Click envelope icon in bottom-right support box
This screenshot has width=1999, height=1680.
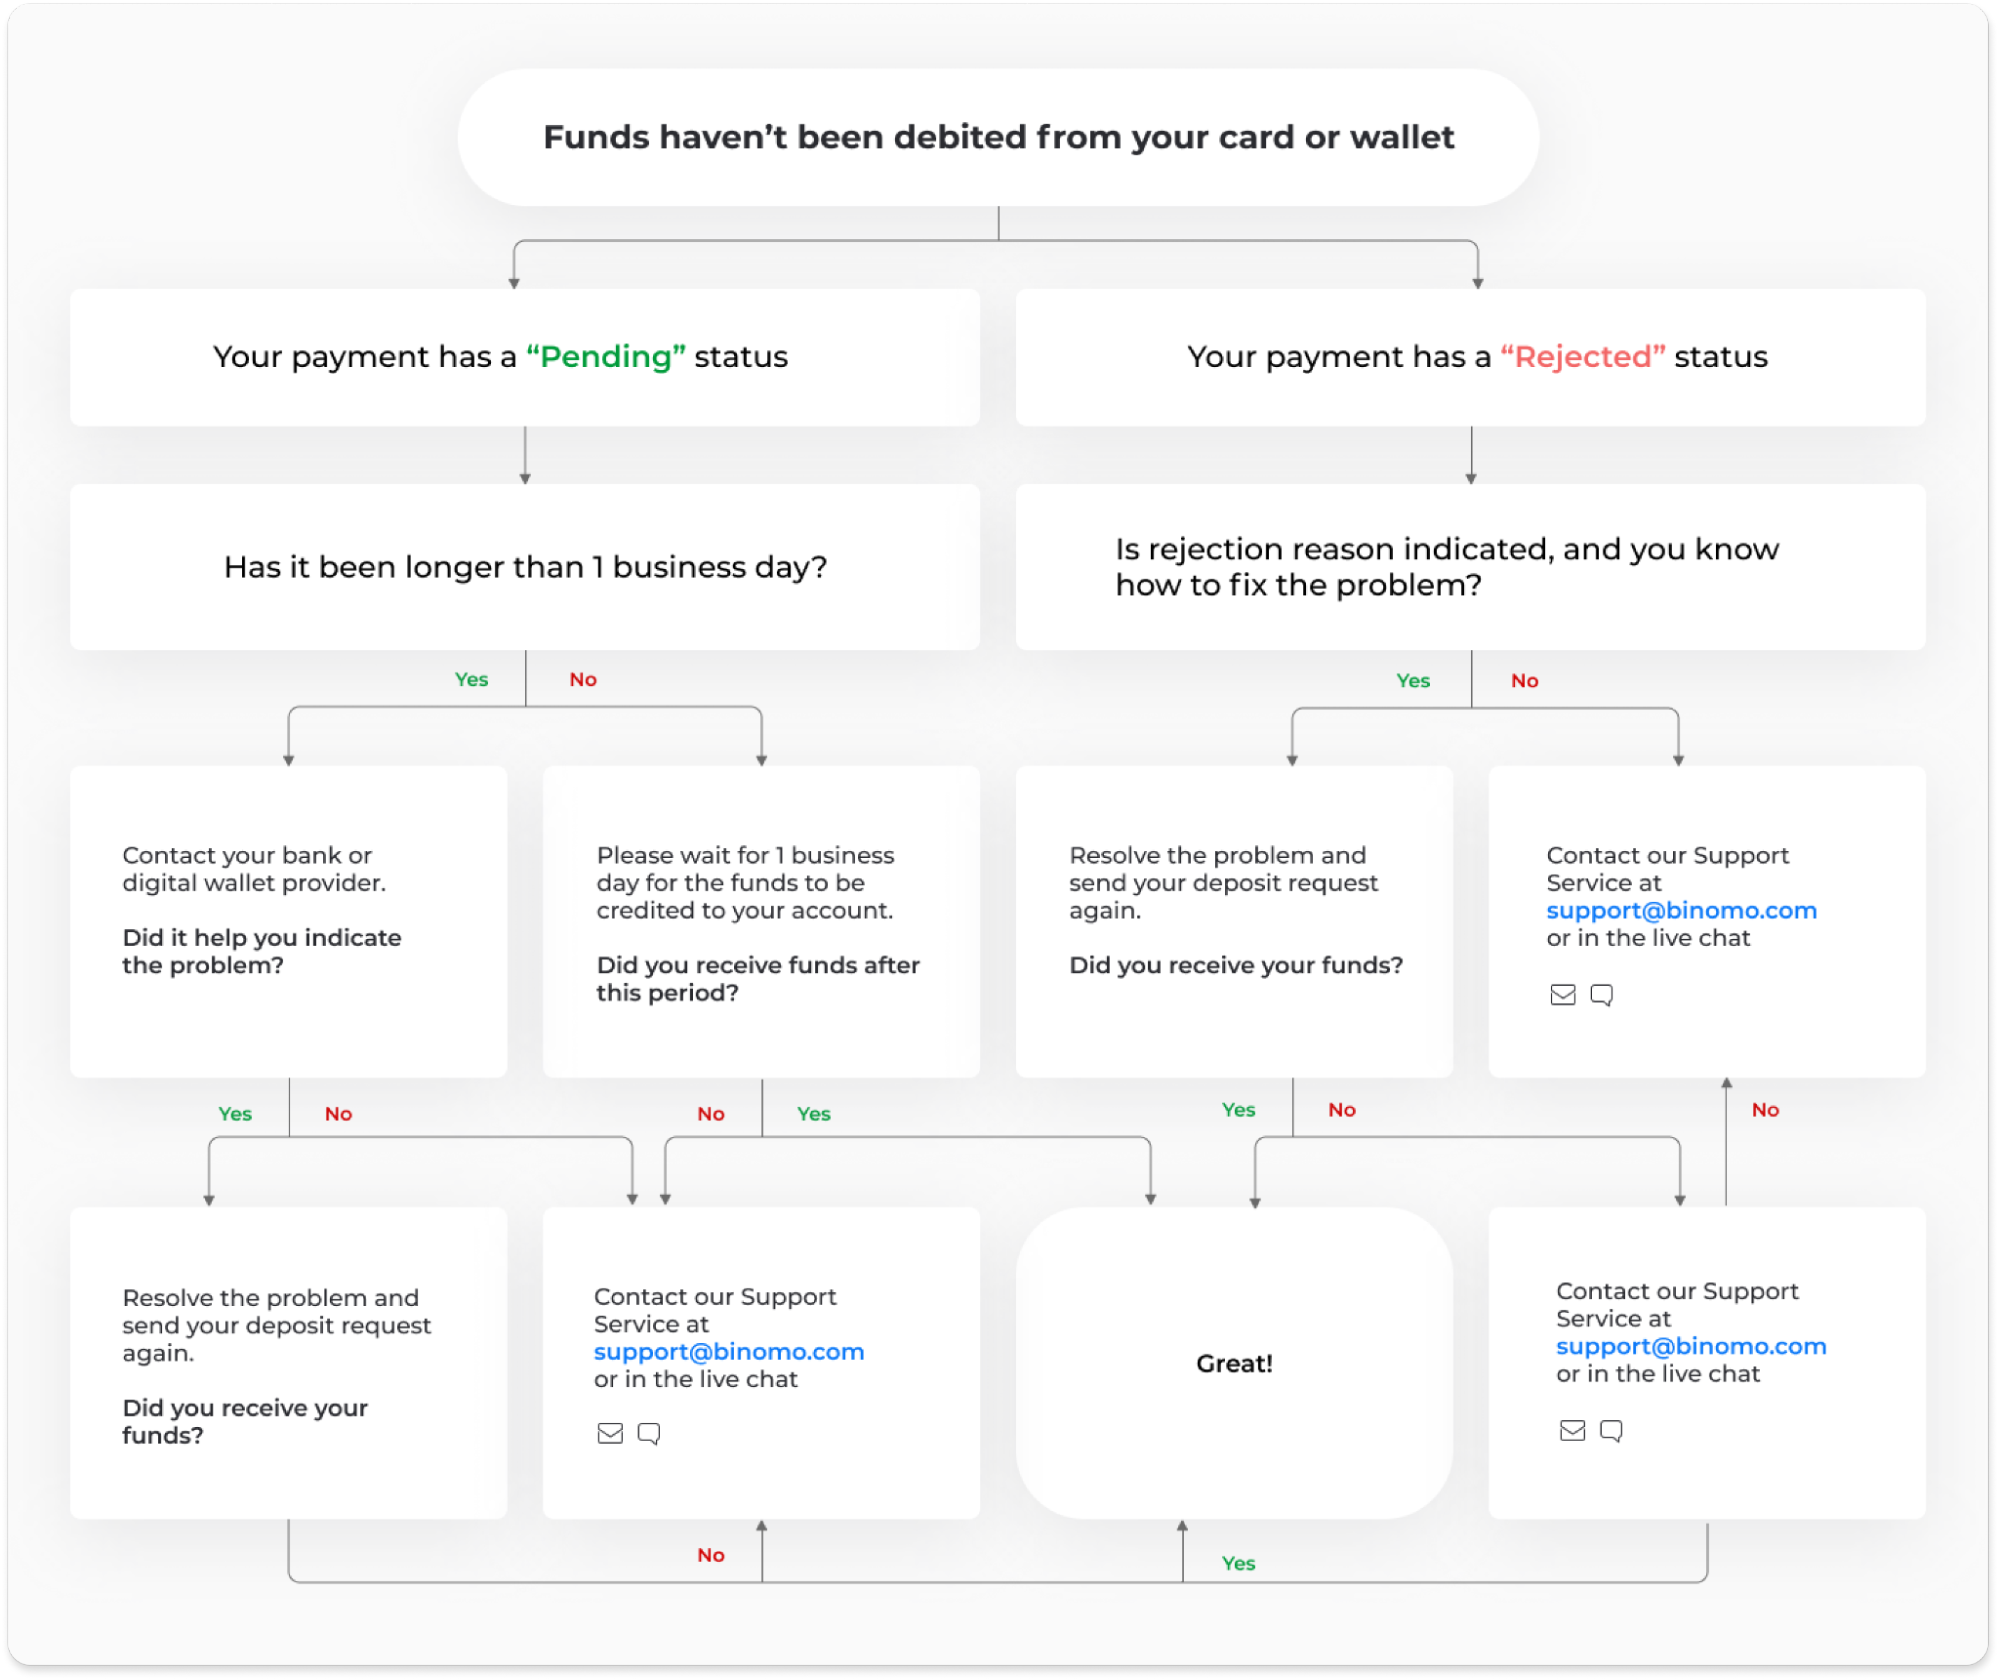[x=1572, y=1430]
